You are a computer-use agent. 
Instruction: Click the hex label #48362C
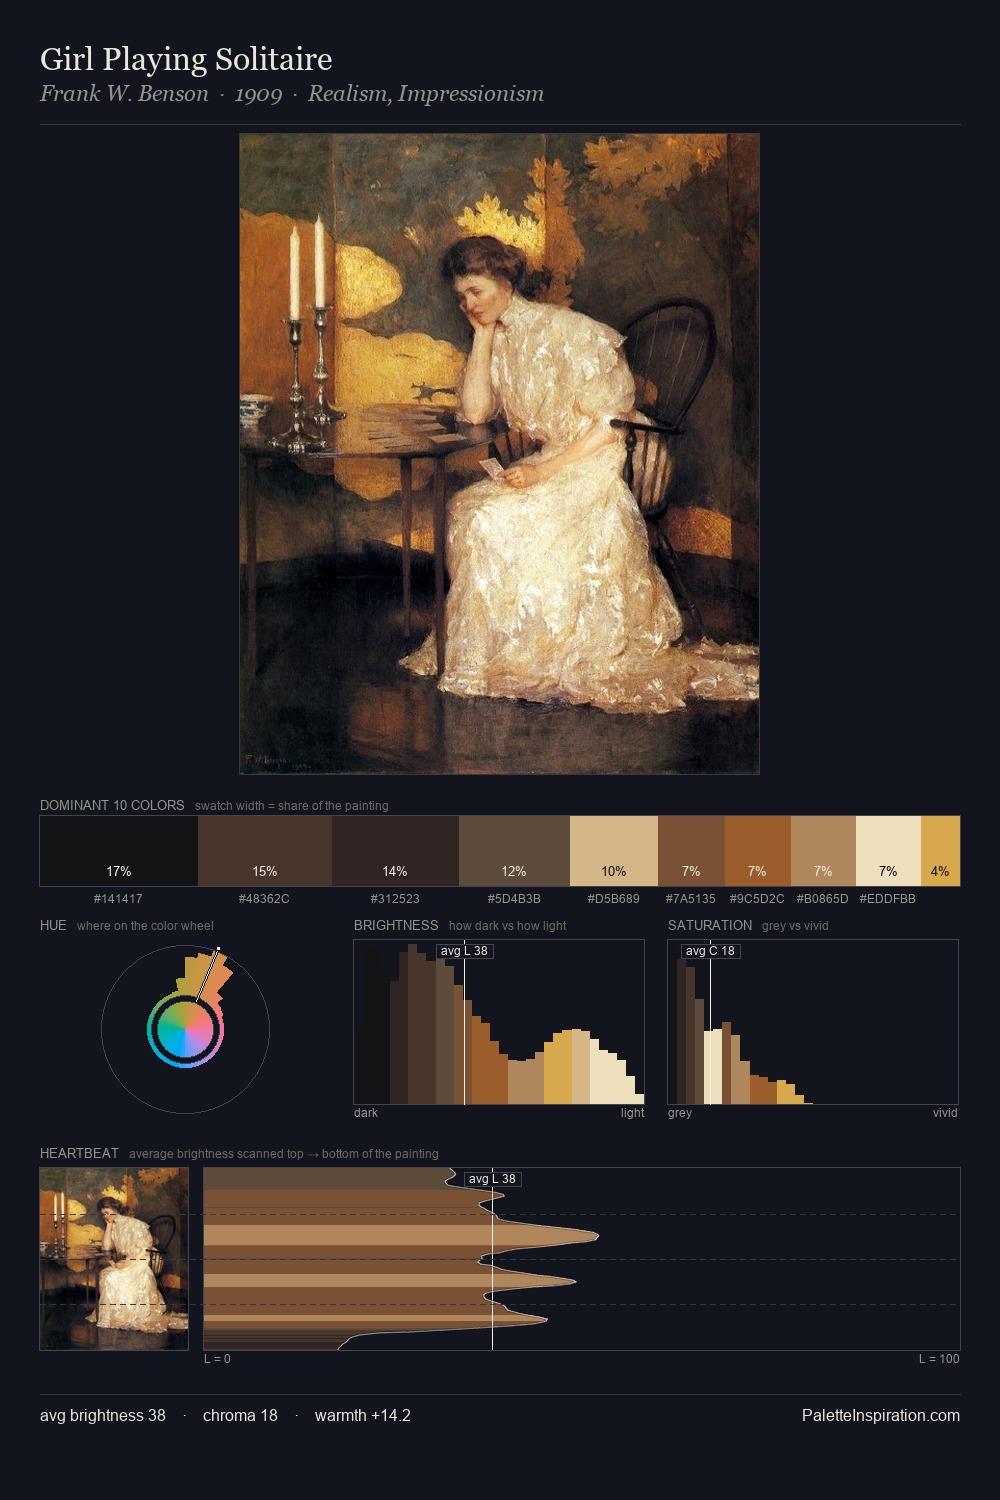point(264,899)
